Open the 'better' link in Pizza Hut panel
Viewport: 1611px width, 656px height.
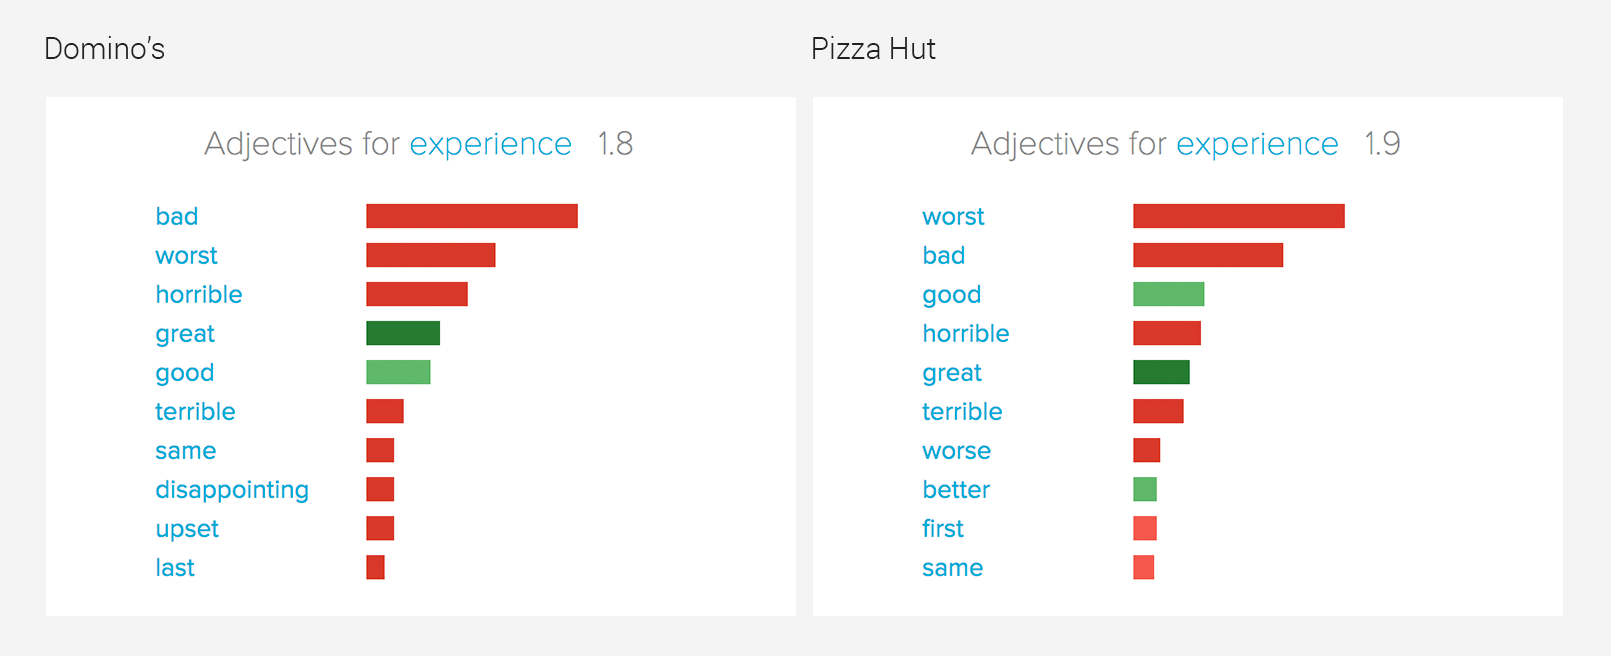(956, 490)
